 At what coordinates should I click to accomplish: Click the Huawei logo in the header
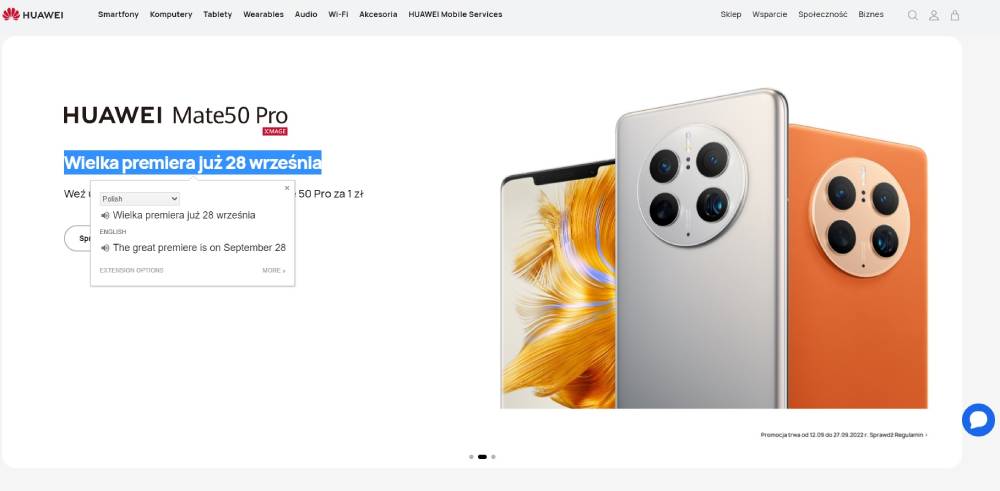(x=33, y=14)
